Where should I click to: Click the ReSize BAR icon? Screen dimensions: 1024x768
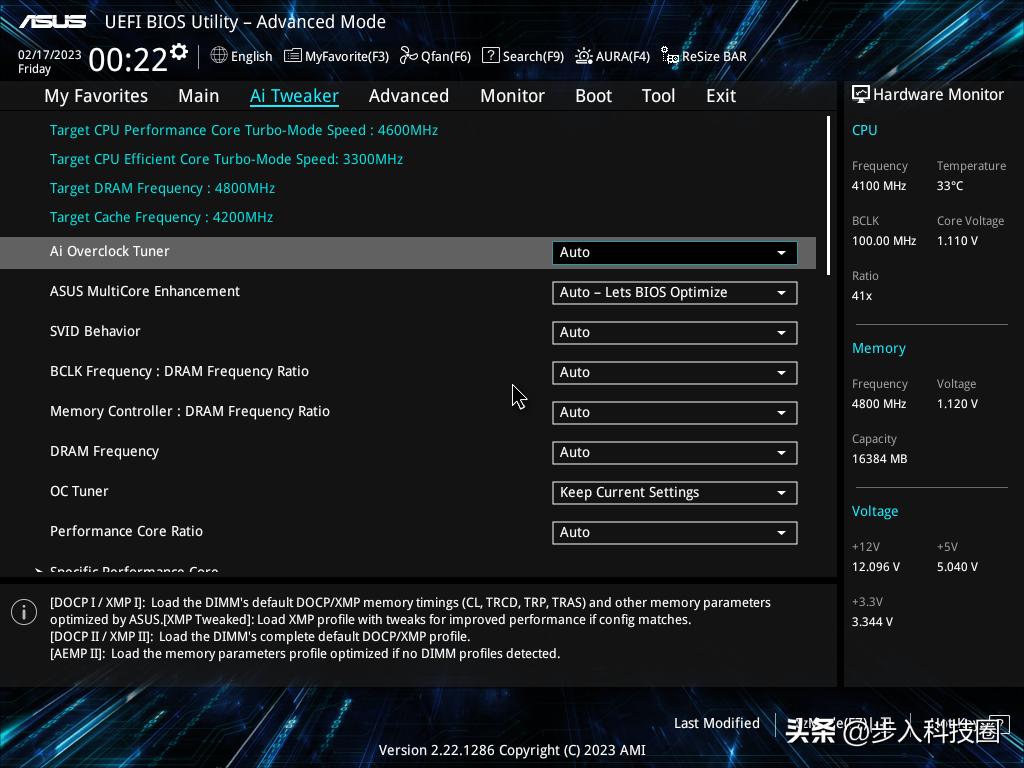click(x=669, y=56)
